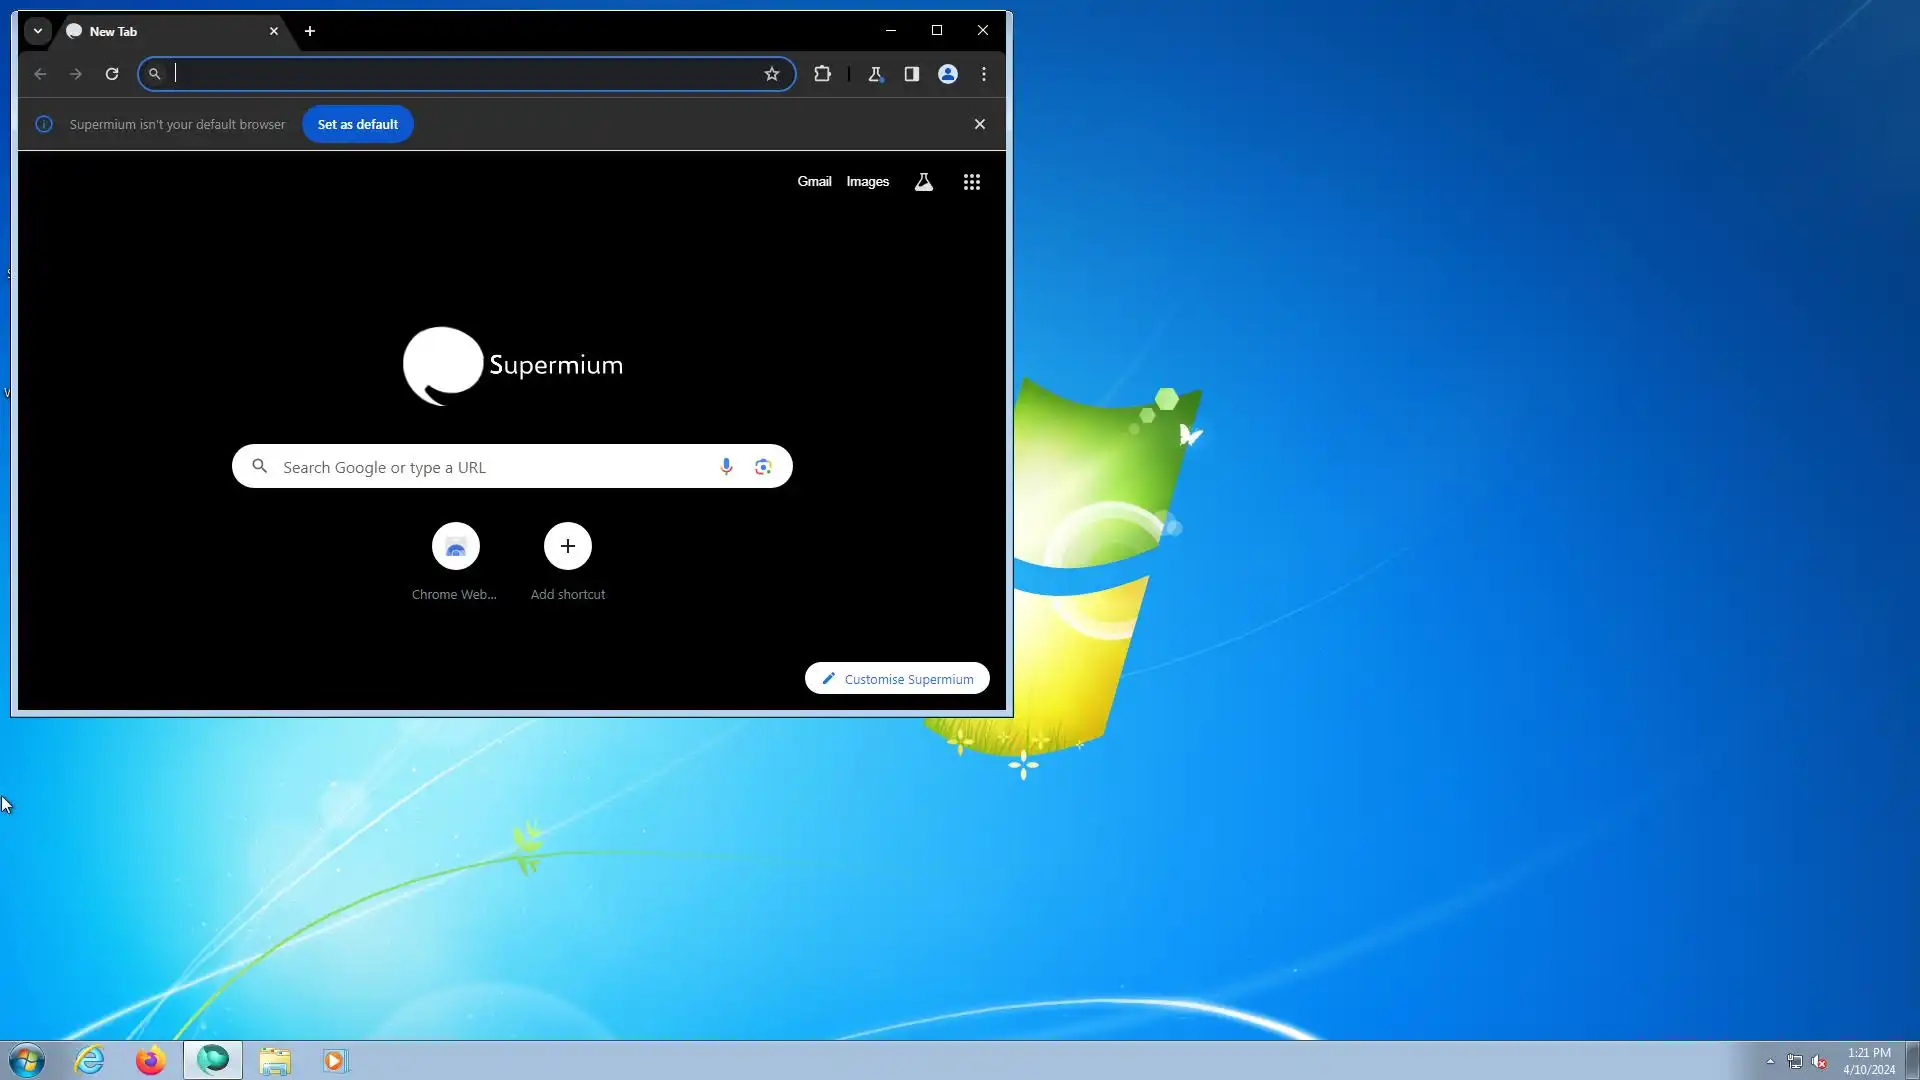Click Customise Supermium button

pos(897,679)
